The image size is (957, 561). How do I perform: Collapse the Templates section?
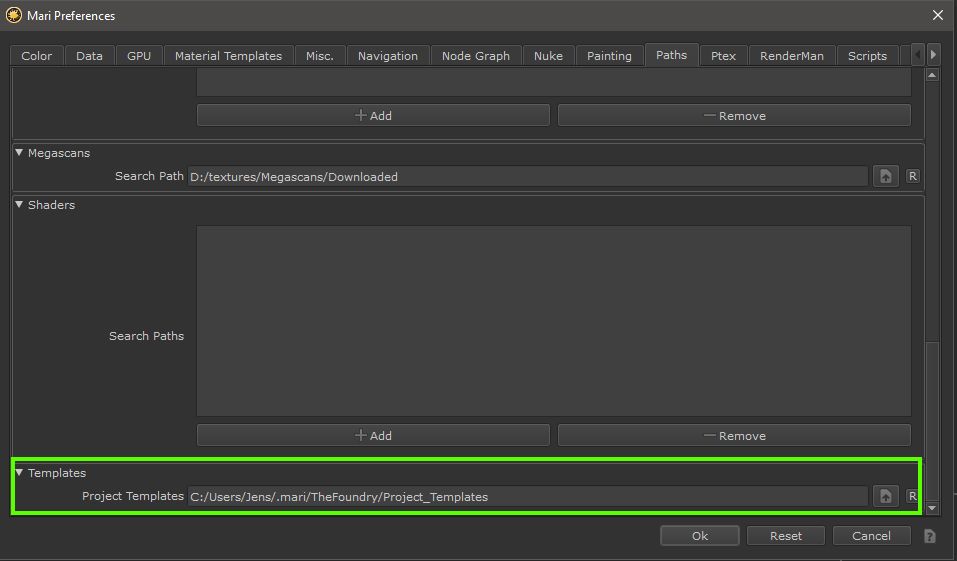(x=19, y=473)
